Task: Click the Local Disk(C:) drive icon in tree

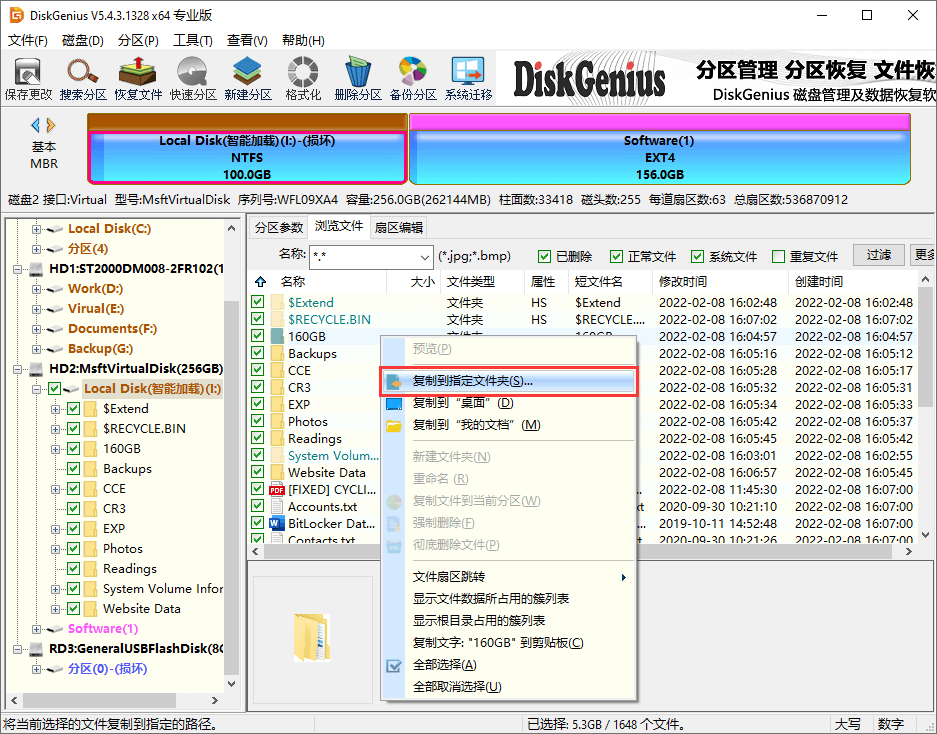Action: (55, 229)
